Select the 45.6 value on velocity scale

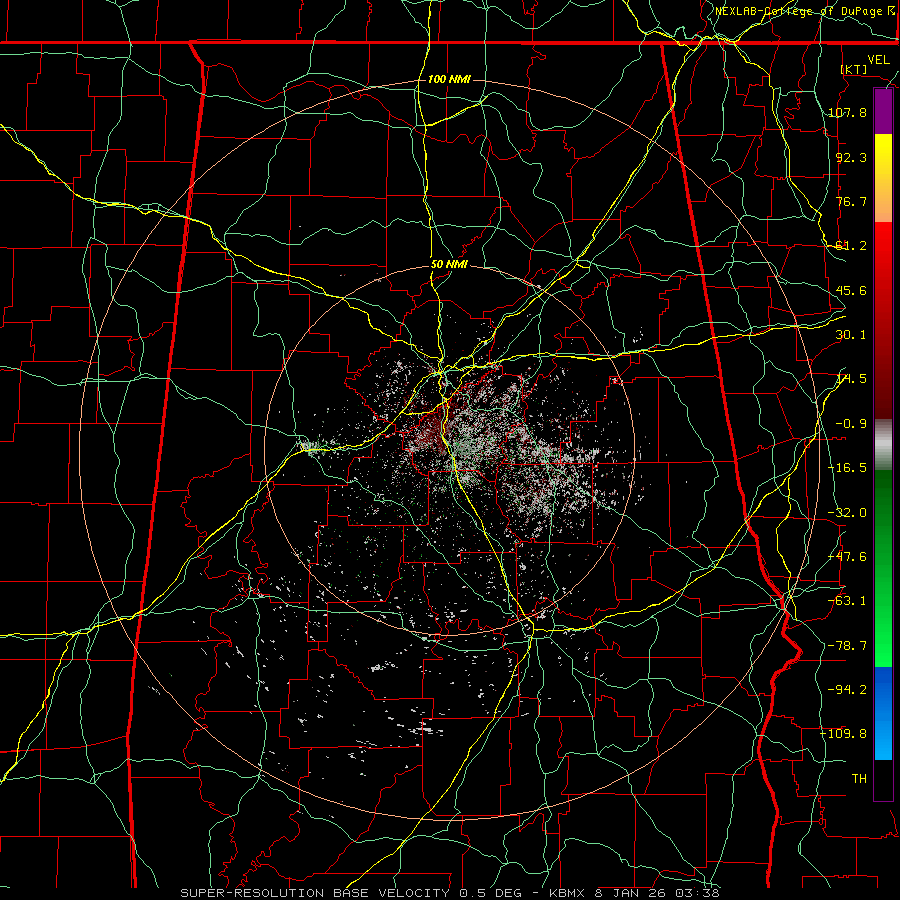click(x=851, y=290)
